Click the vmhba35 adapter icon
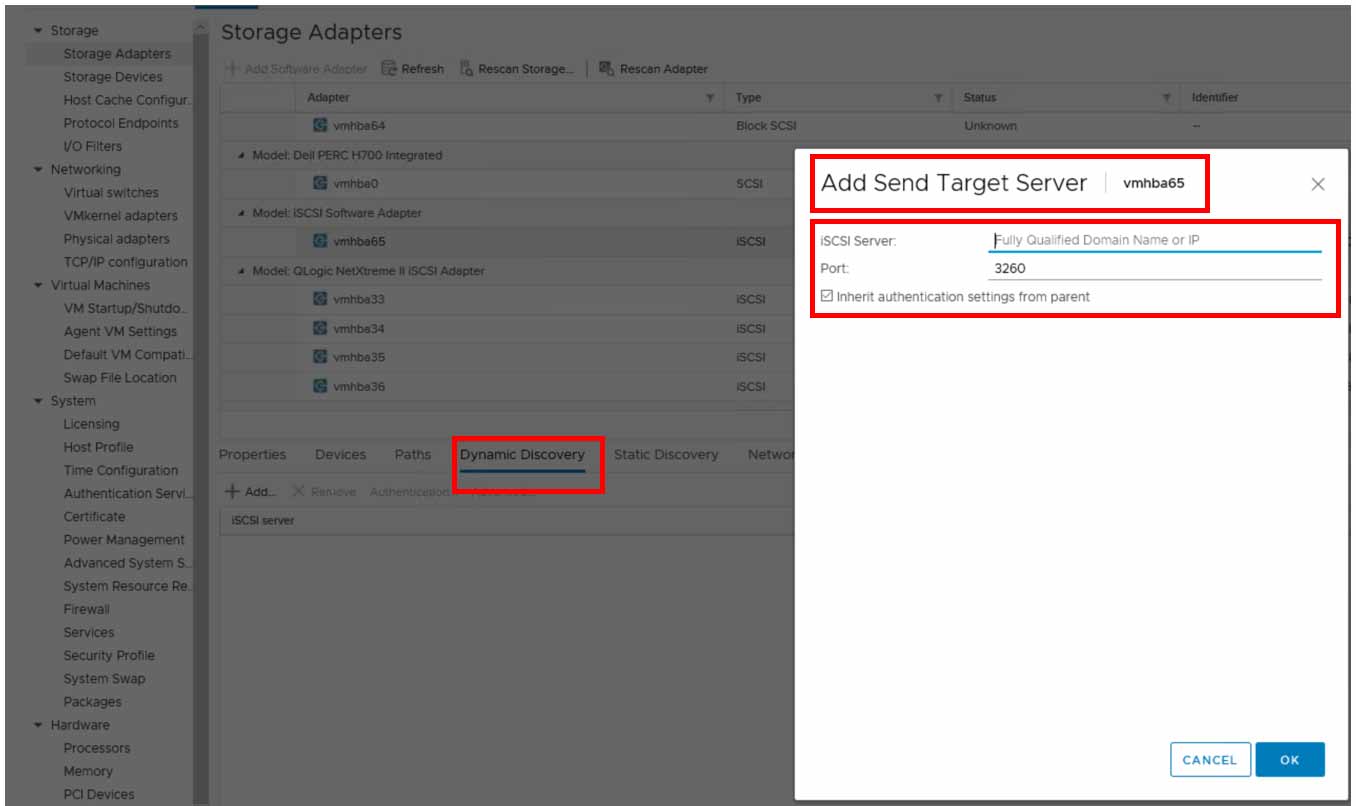The width and height of the screenshot is (1356, 806). point(320,357)
